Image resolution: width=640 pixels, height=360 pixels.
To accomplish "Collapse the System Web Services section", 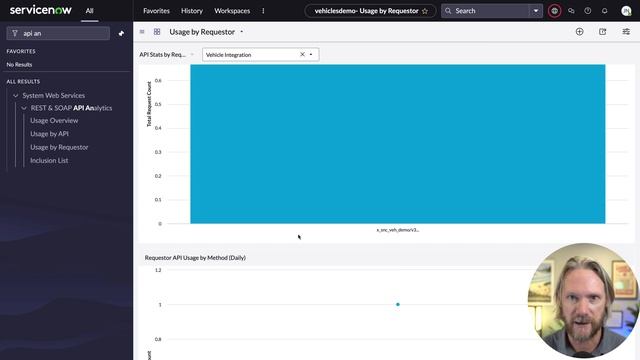I will coord(16,96).
